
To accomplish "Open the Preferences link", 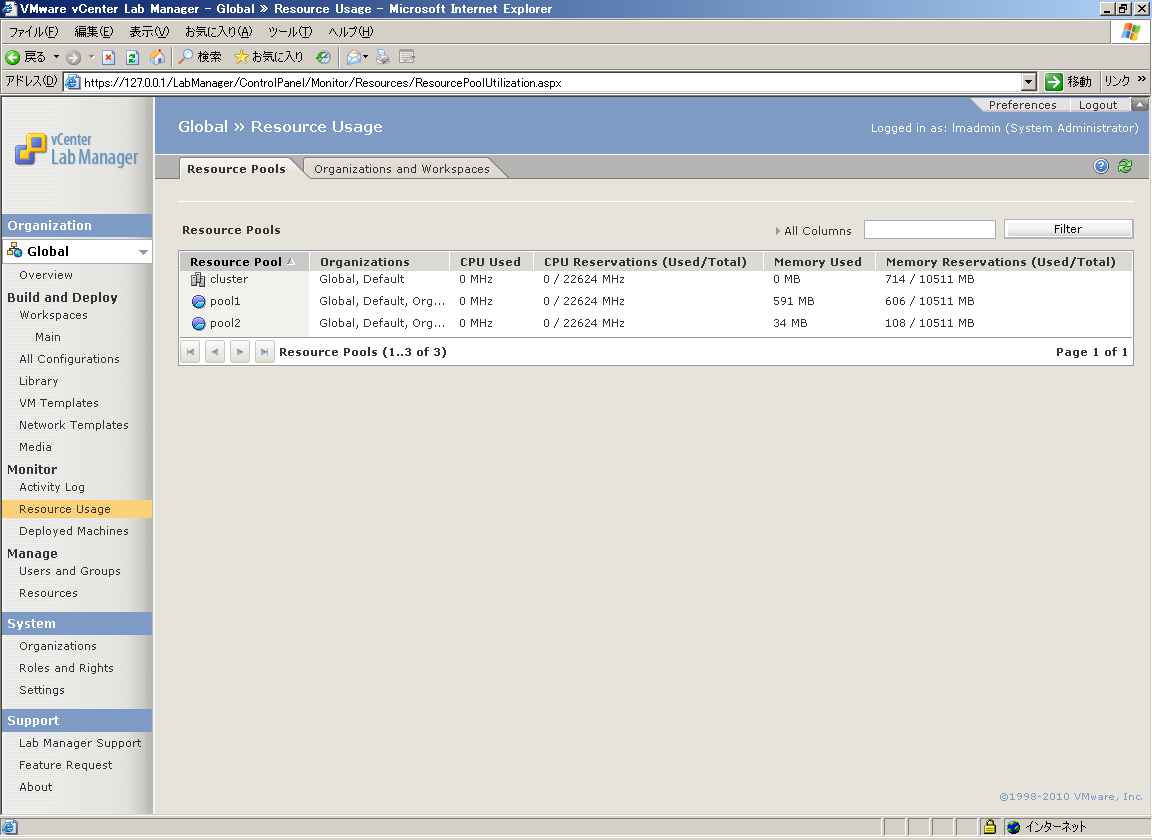I will tap(1022, 105).
